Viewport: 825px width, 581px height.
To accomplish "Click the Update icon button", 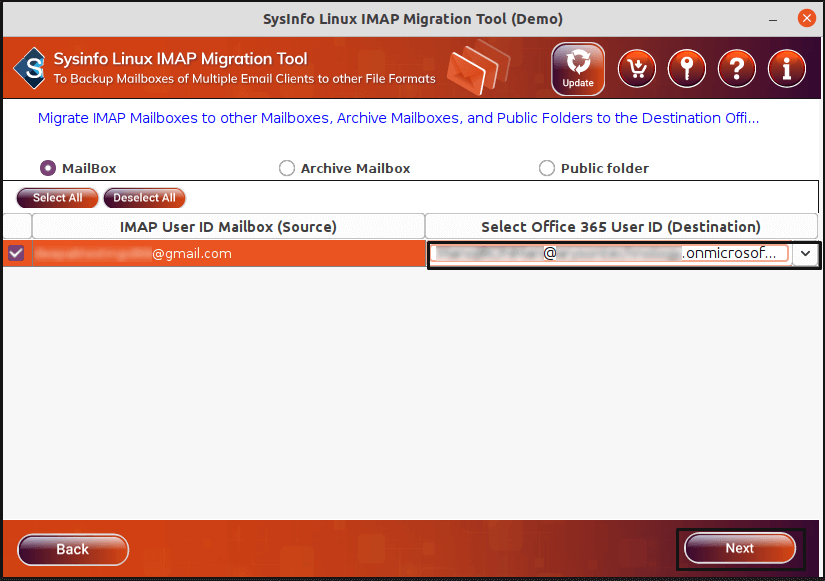I will 578,69.
